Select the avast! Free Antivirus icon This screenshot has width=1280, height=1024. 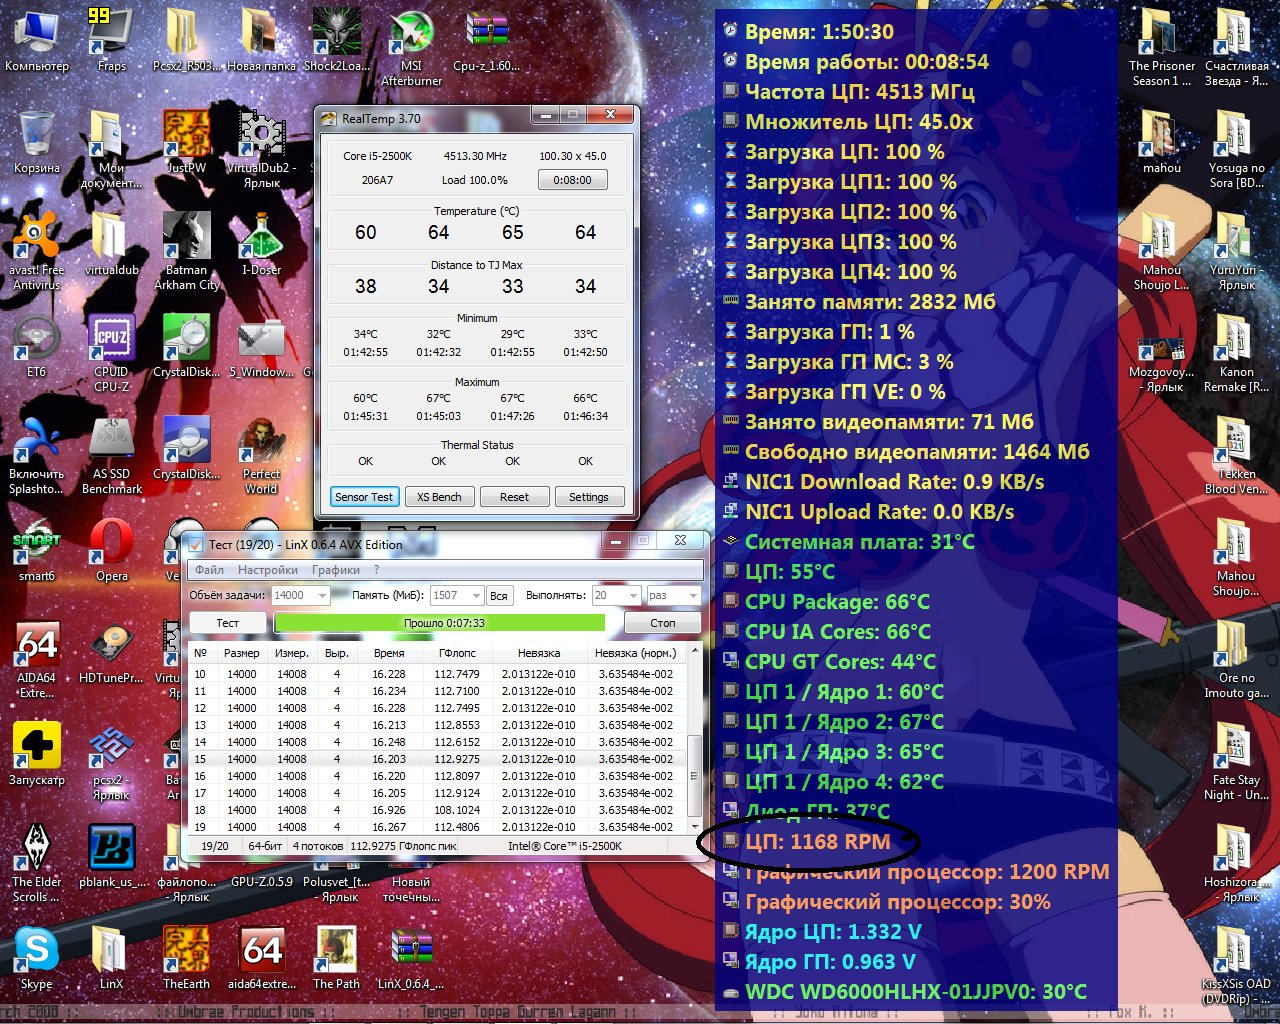(x=37, y=251)
